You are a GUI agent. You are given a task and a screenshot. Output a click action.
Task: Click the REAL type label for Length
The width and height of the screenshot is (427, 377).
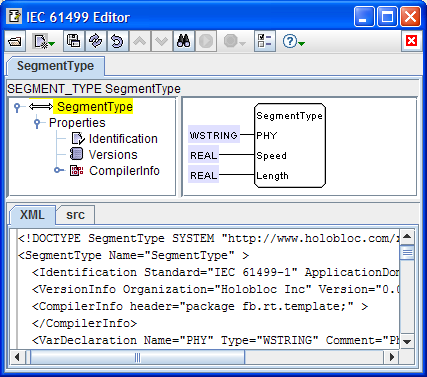pos(203,175)
